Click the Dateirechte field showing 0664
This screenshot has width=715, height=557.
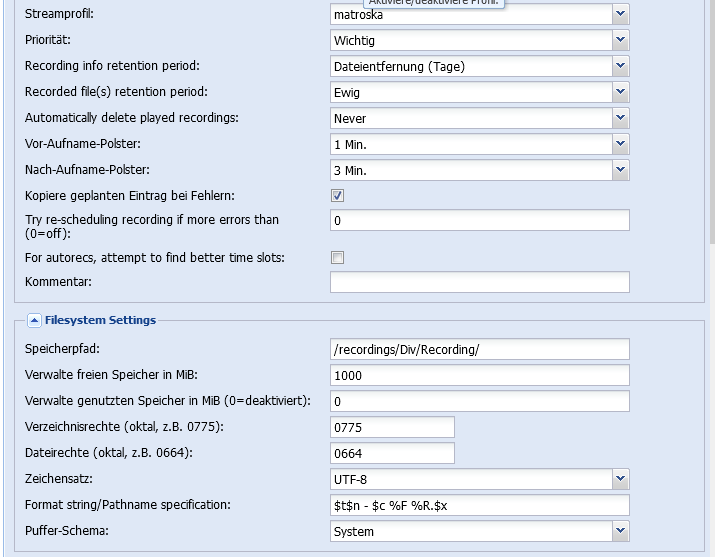point(392,453)
